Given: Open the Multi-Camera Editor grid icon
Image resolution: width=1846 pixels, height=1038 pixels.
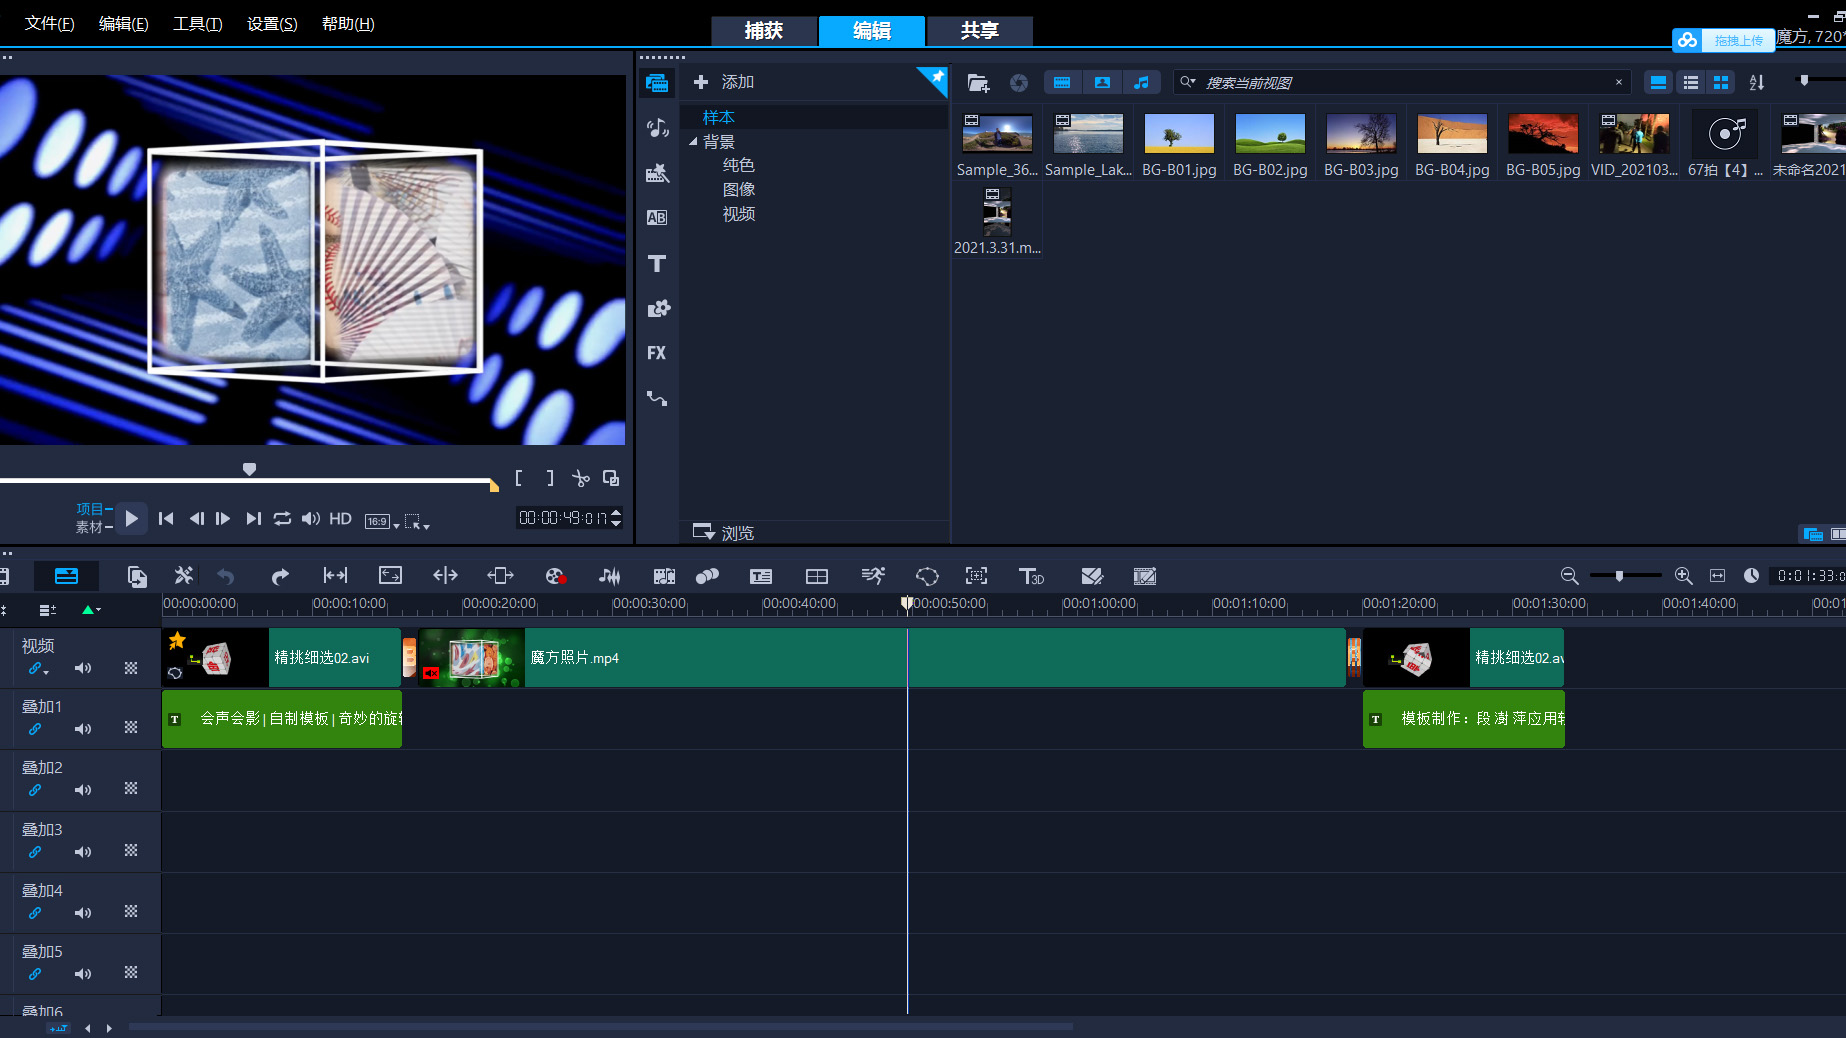Looking at the screenshot, I should [817, 576].
